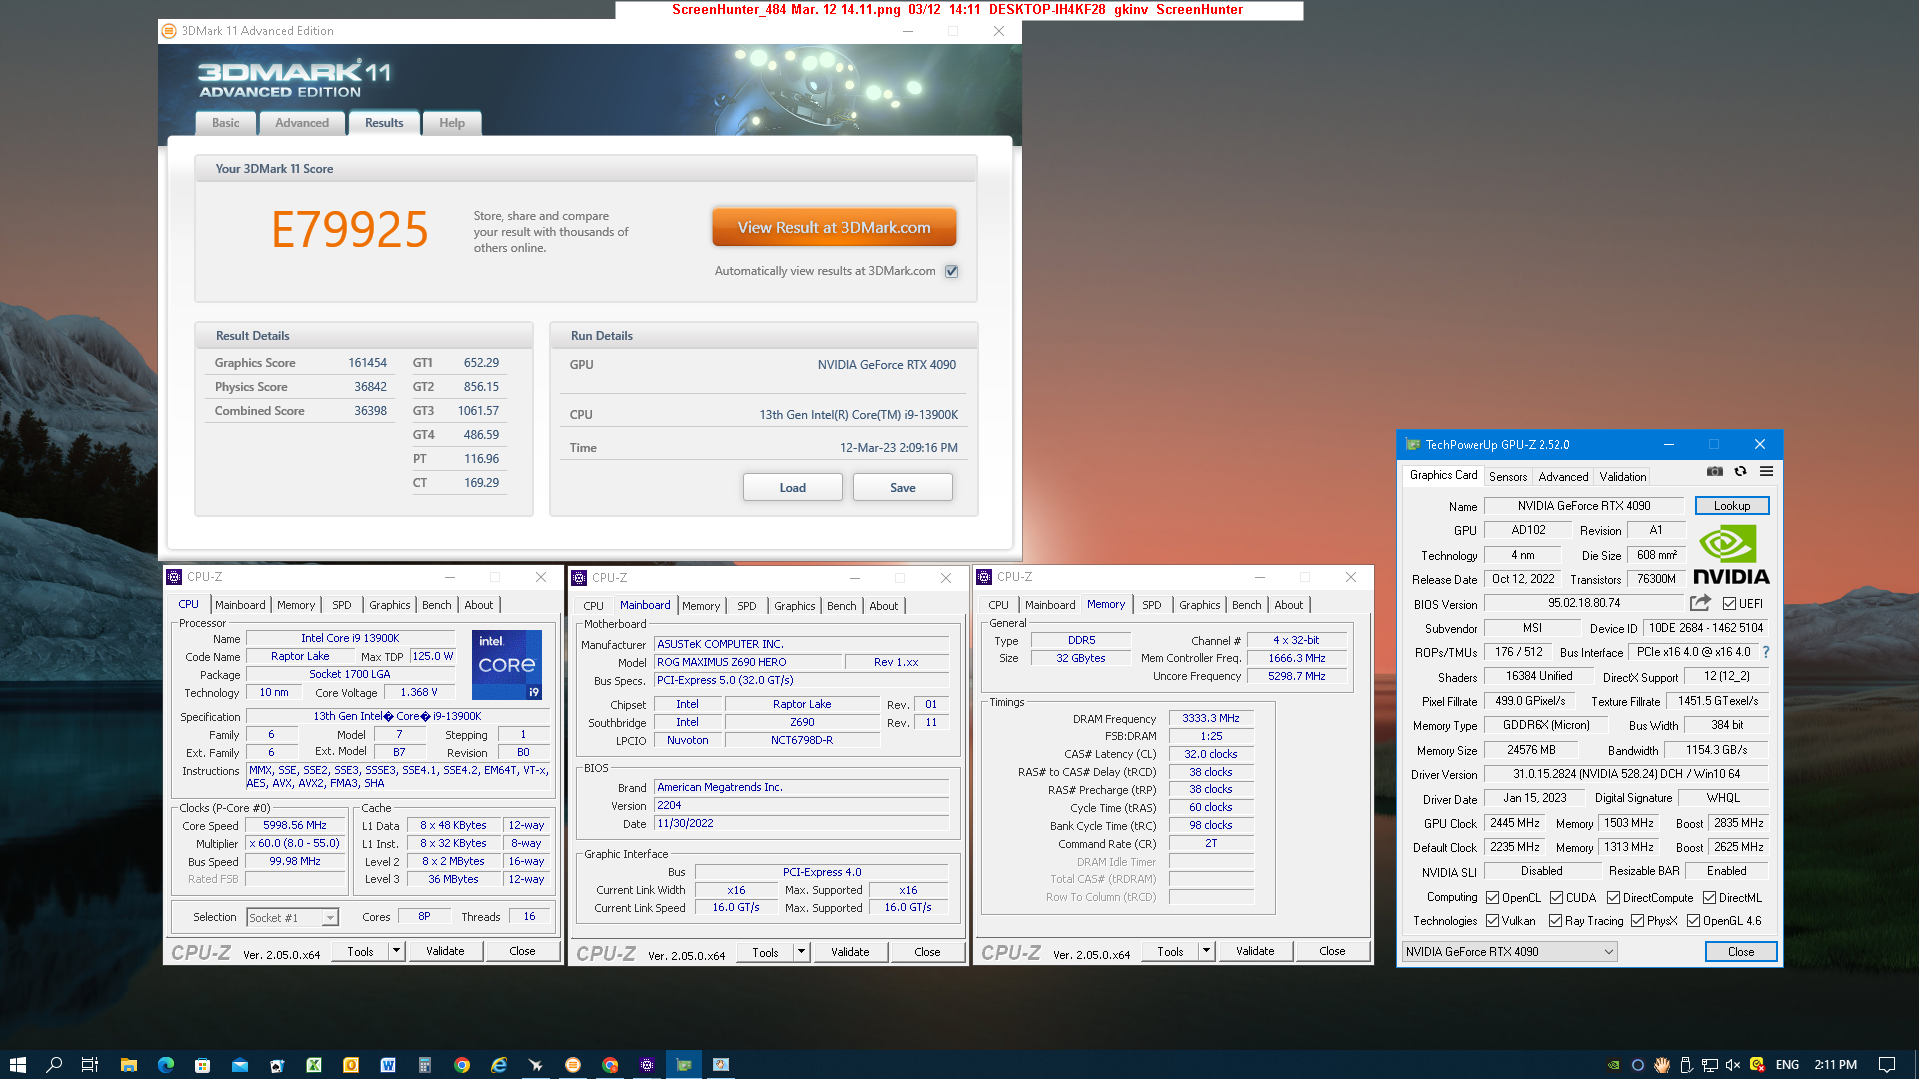
Task: Open taskbar Search
Action: 54,1065
